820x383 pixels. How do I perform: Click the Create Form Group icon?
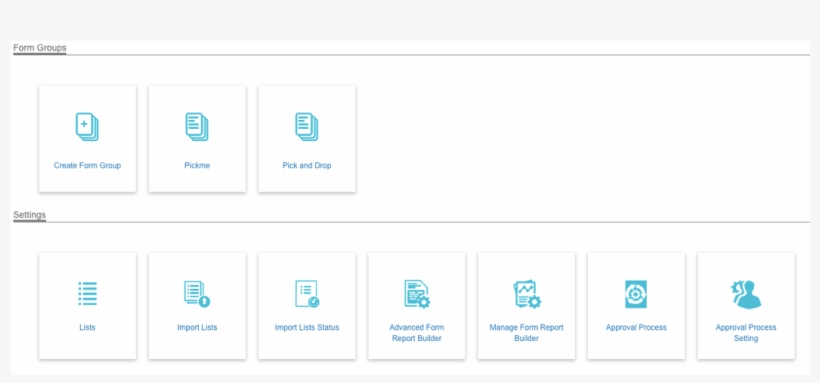click(87, 127)
